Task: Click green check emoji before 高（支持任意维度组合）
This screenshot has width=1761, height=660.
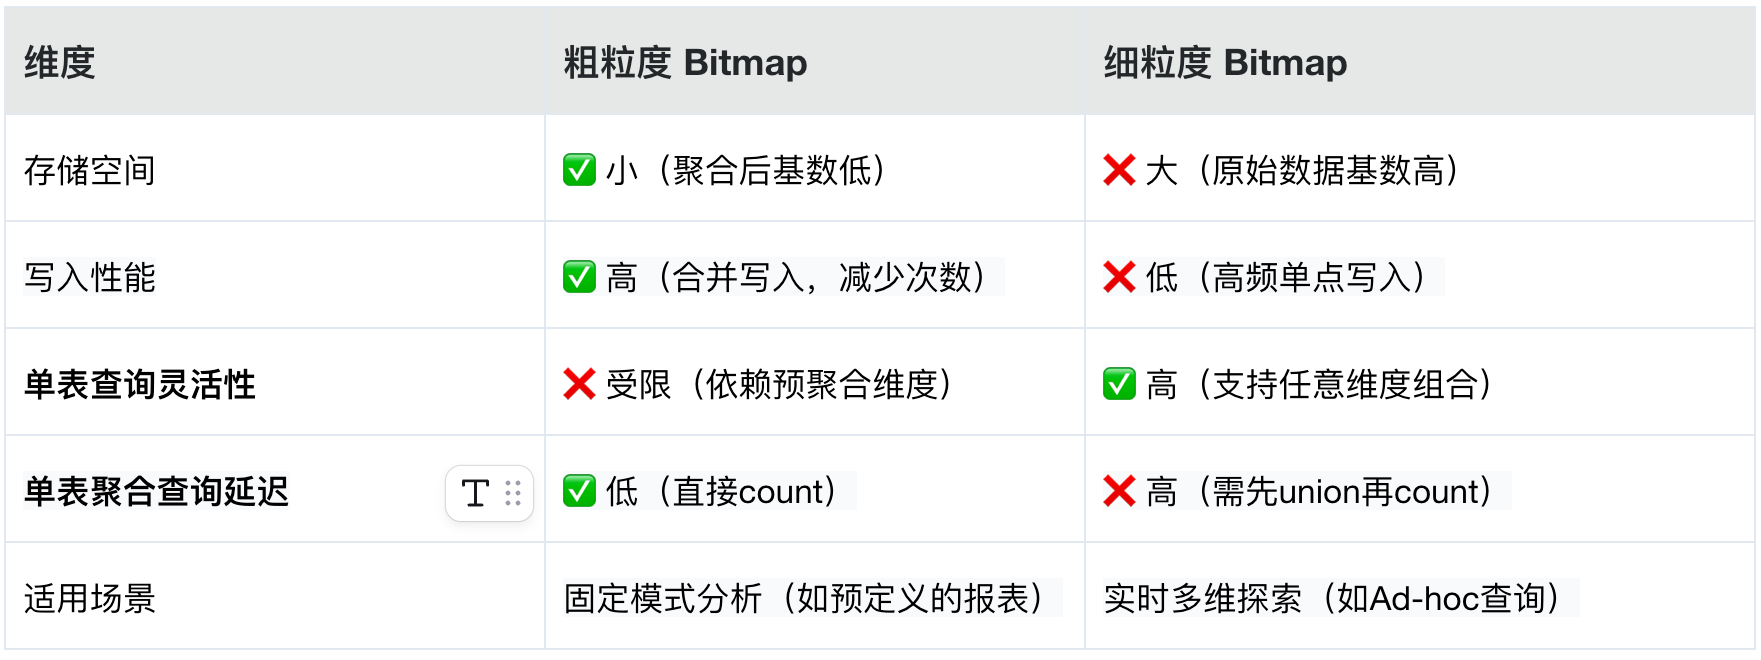Action: (x=1119, y=384)
